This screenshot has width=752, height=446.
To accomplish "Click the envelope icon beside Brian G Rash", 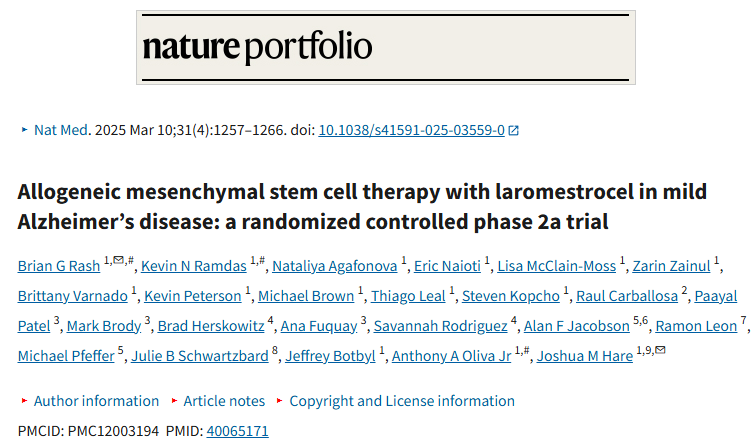I will pos(118,260).
